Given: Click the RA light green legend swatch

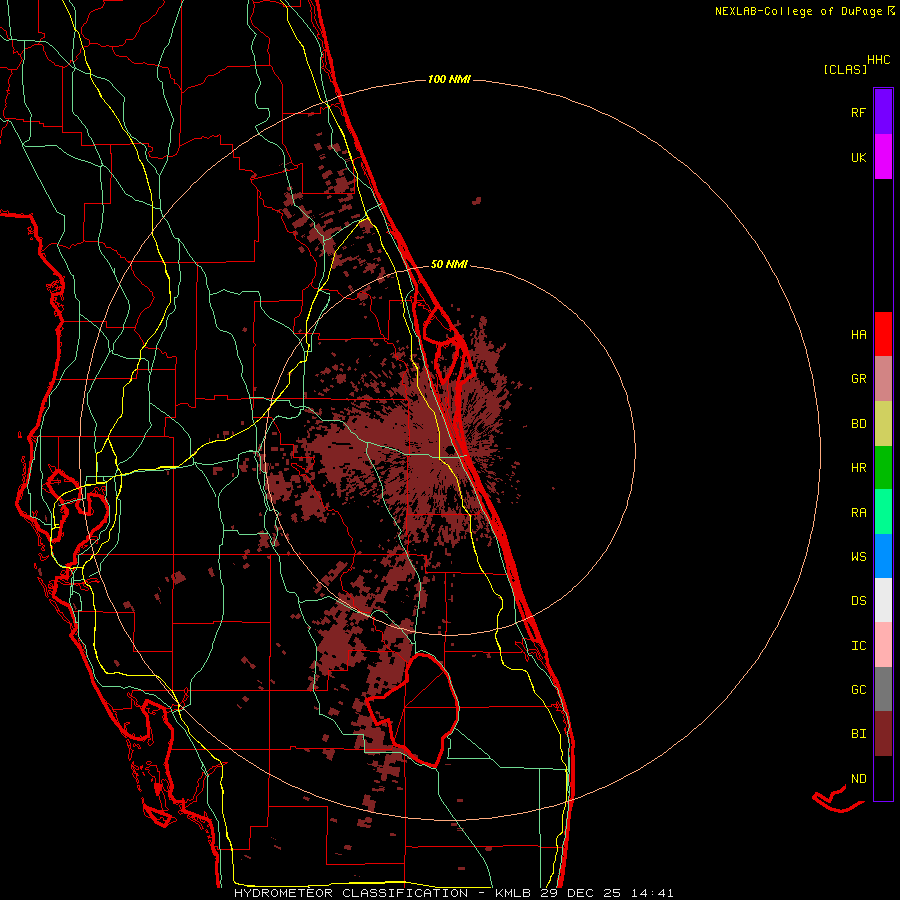Looking at the screenshot, I should (x=883, y=512).
